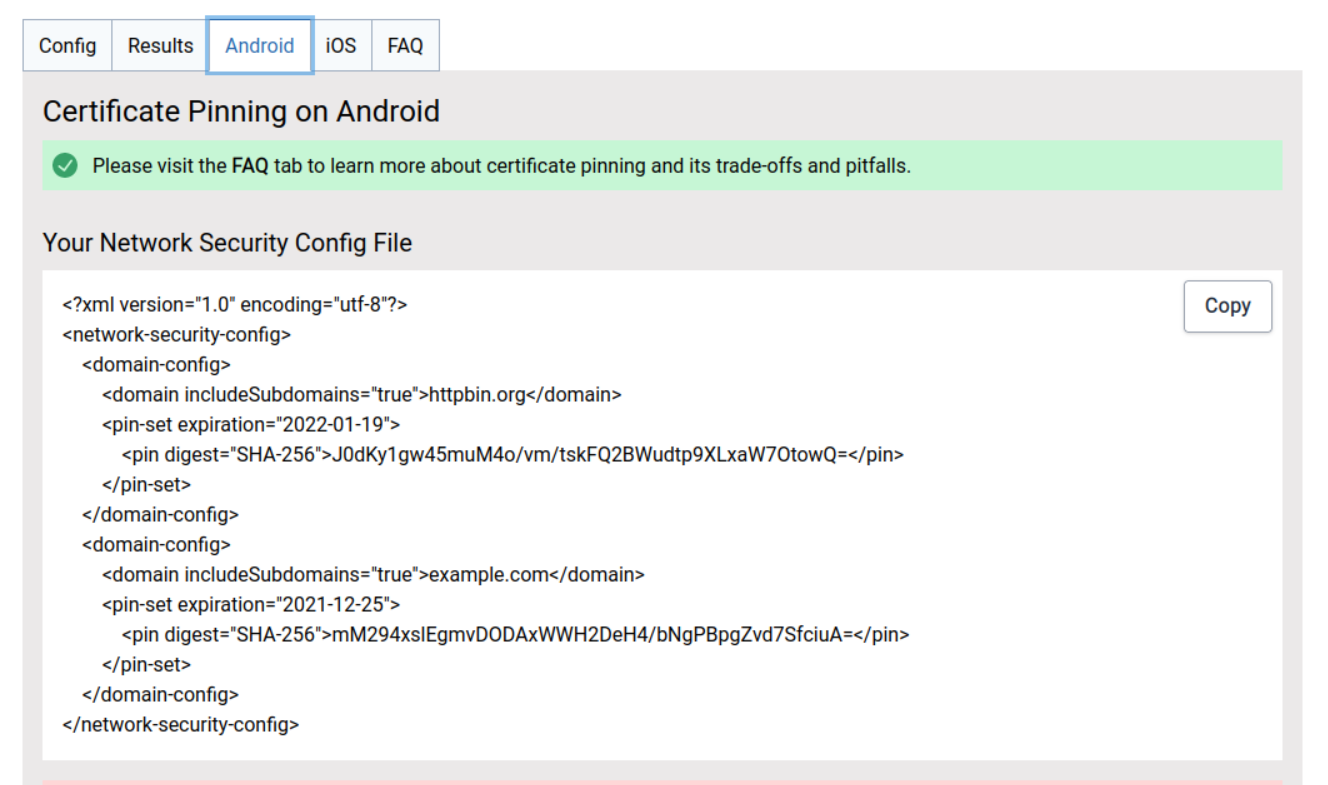Viewport: 1328px width, 785px height.
Task: Click the green checkmark icon in notice
Action: 65,166
